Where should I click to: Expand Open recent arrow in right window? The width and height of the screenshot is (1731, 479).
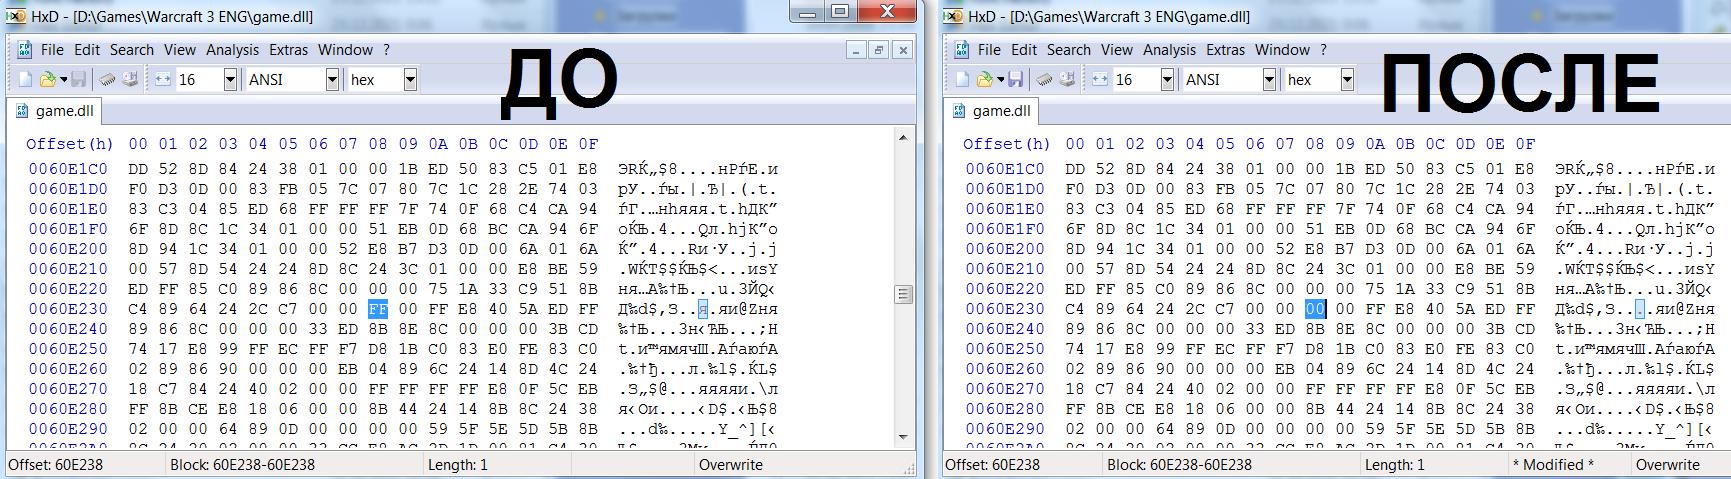tap(1000, 80)
